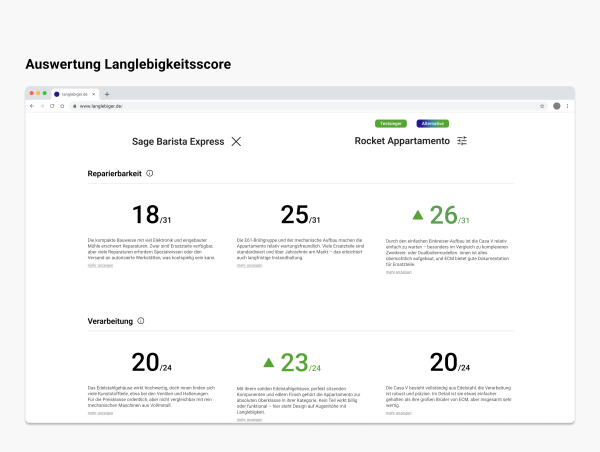Open a new browser tab
This screenshot has height=452, width=600.
click(x=107, y=94)
